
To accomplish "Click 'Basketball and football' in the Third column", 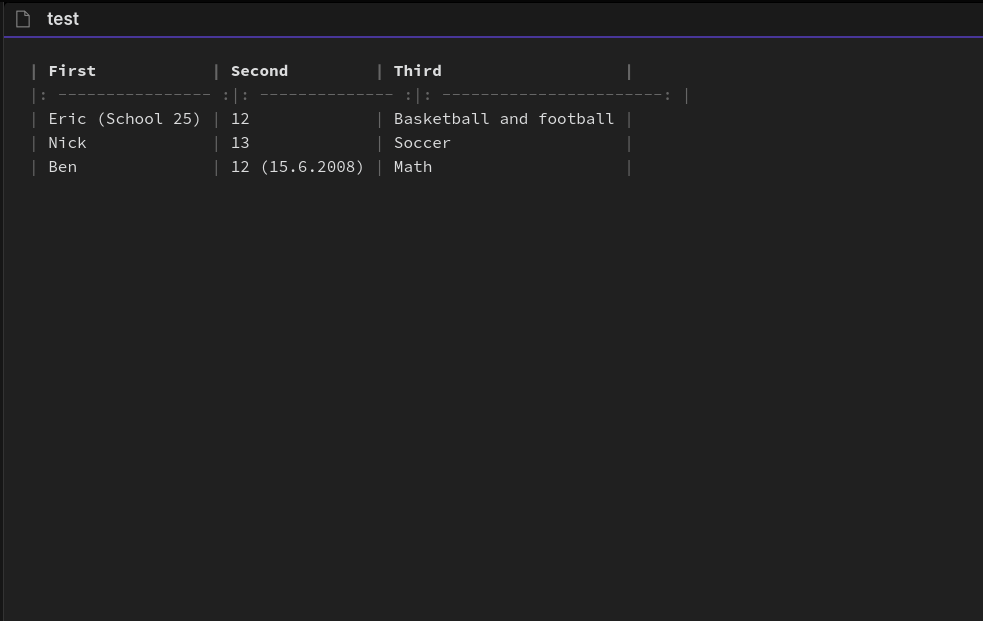I will [503, 118].
